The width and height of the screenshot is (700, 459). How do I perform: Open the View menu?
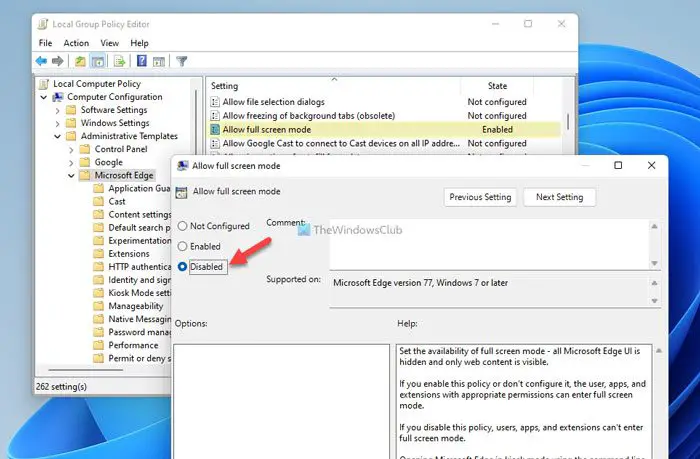pos(109,43)
